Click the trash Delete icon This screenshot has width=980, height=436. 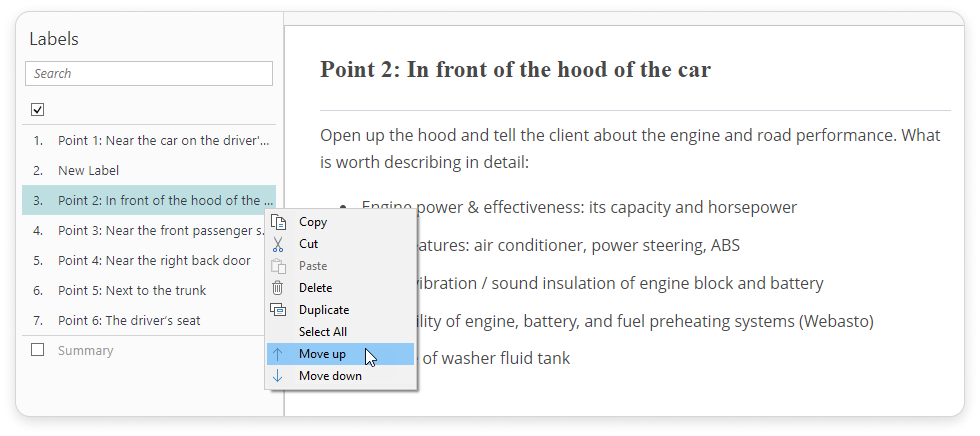point(278,288)
